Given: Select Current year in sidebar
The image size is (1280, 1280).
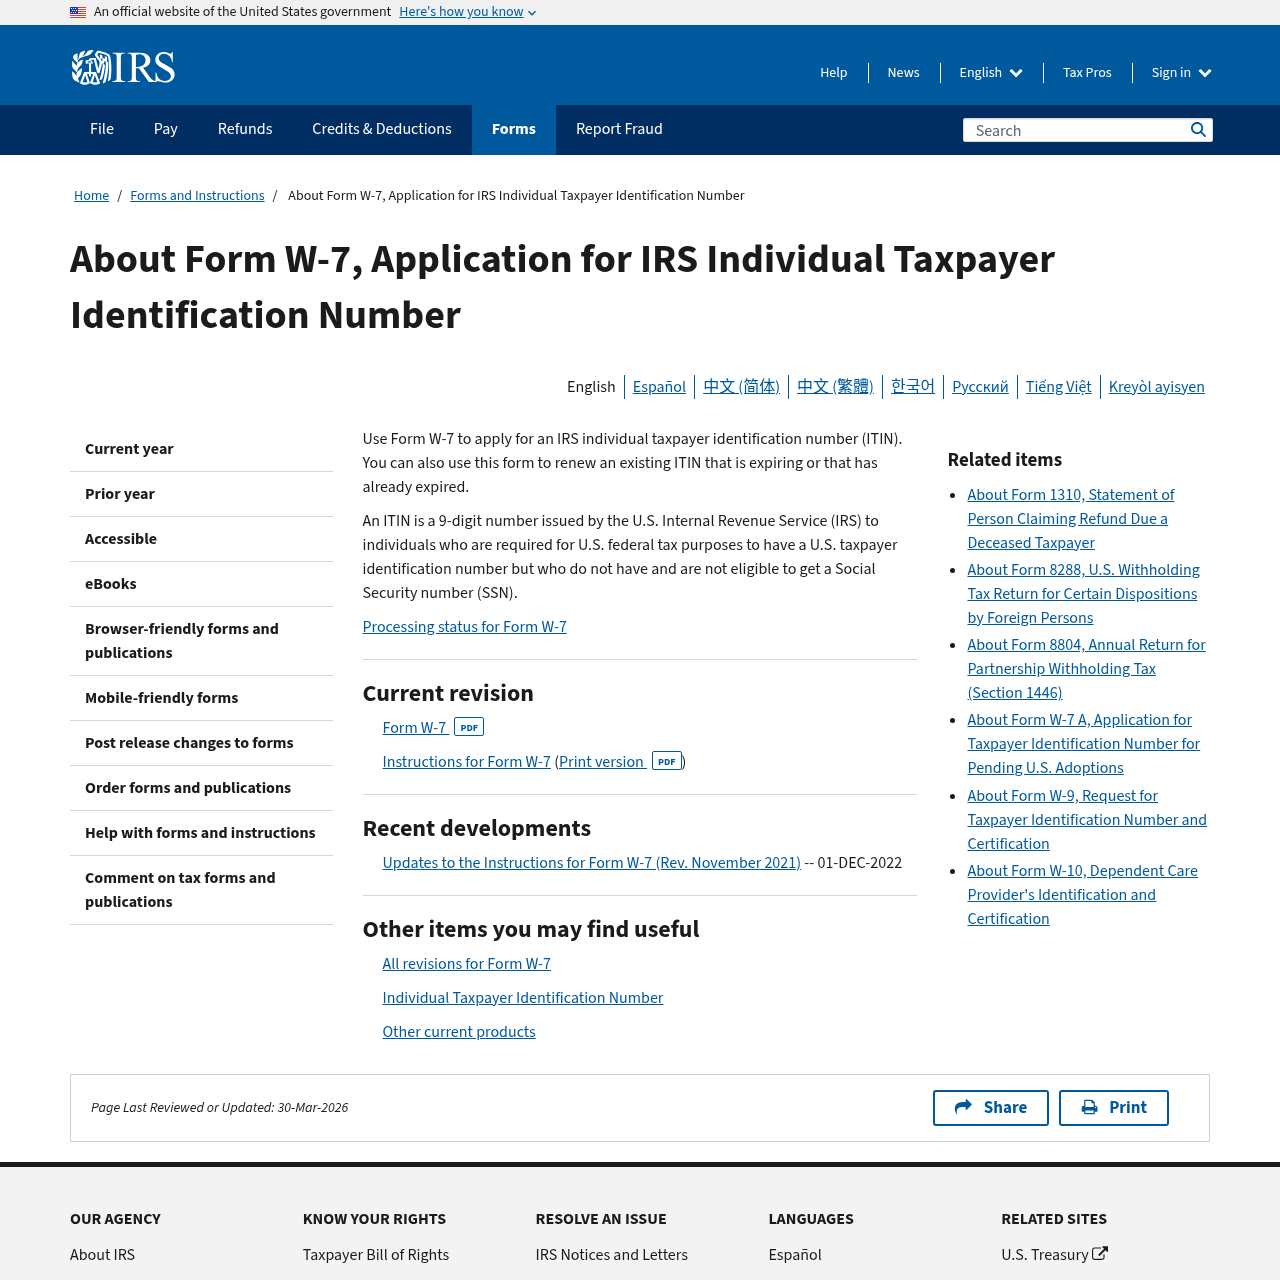Looking at the screenshot, I should pyautogui.click(x=201, y=449).
